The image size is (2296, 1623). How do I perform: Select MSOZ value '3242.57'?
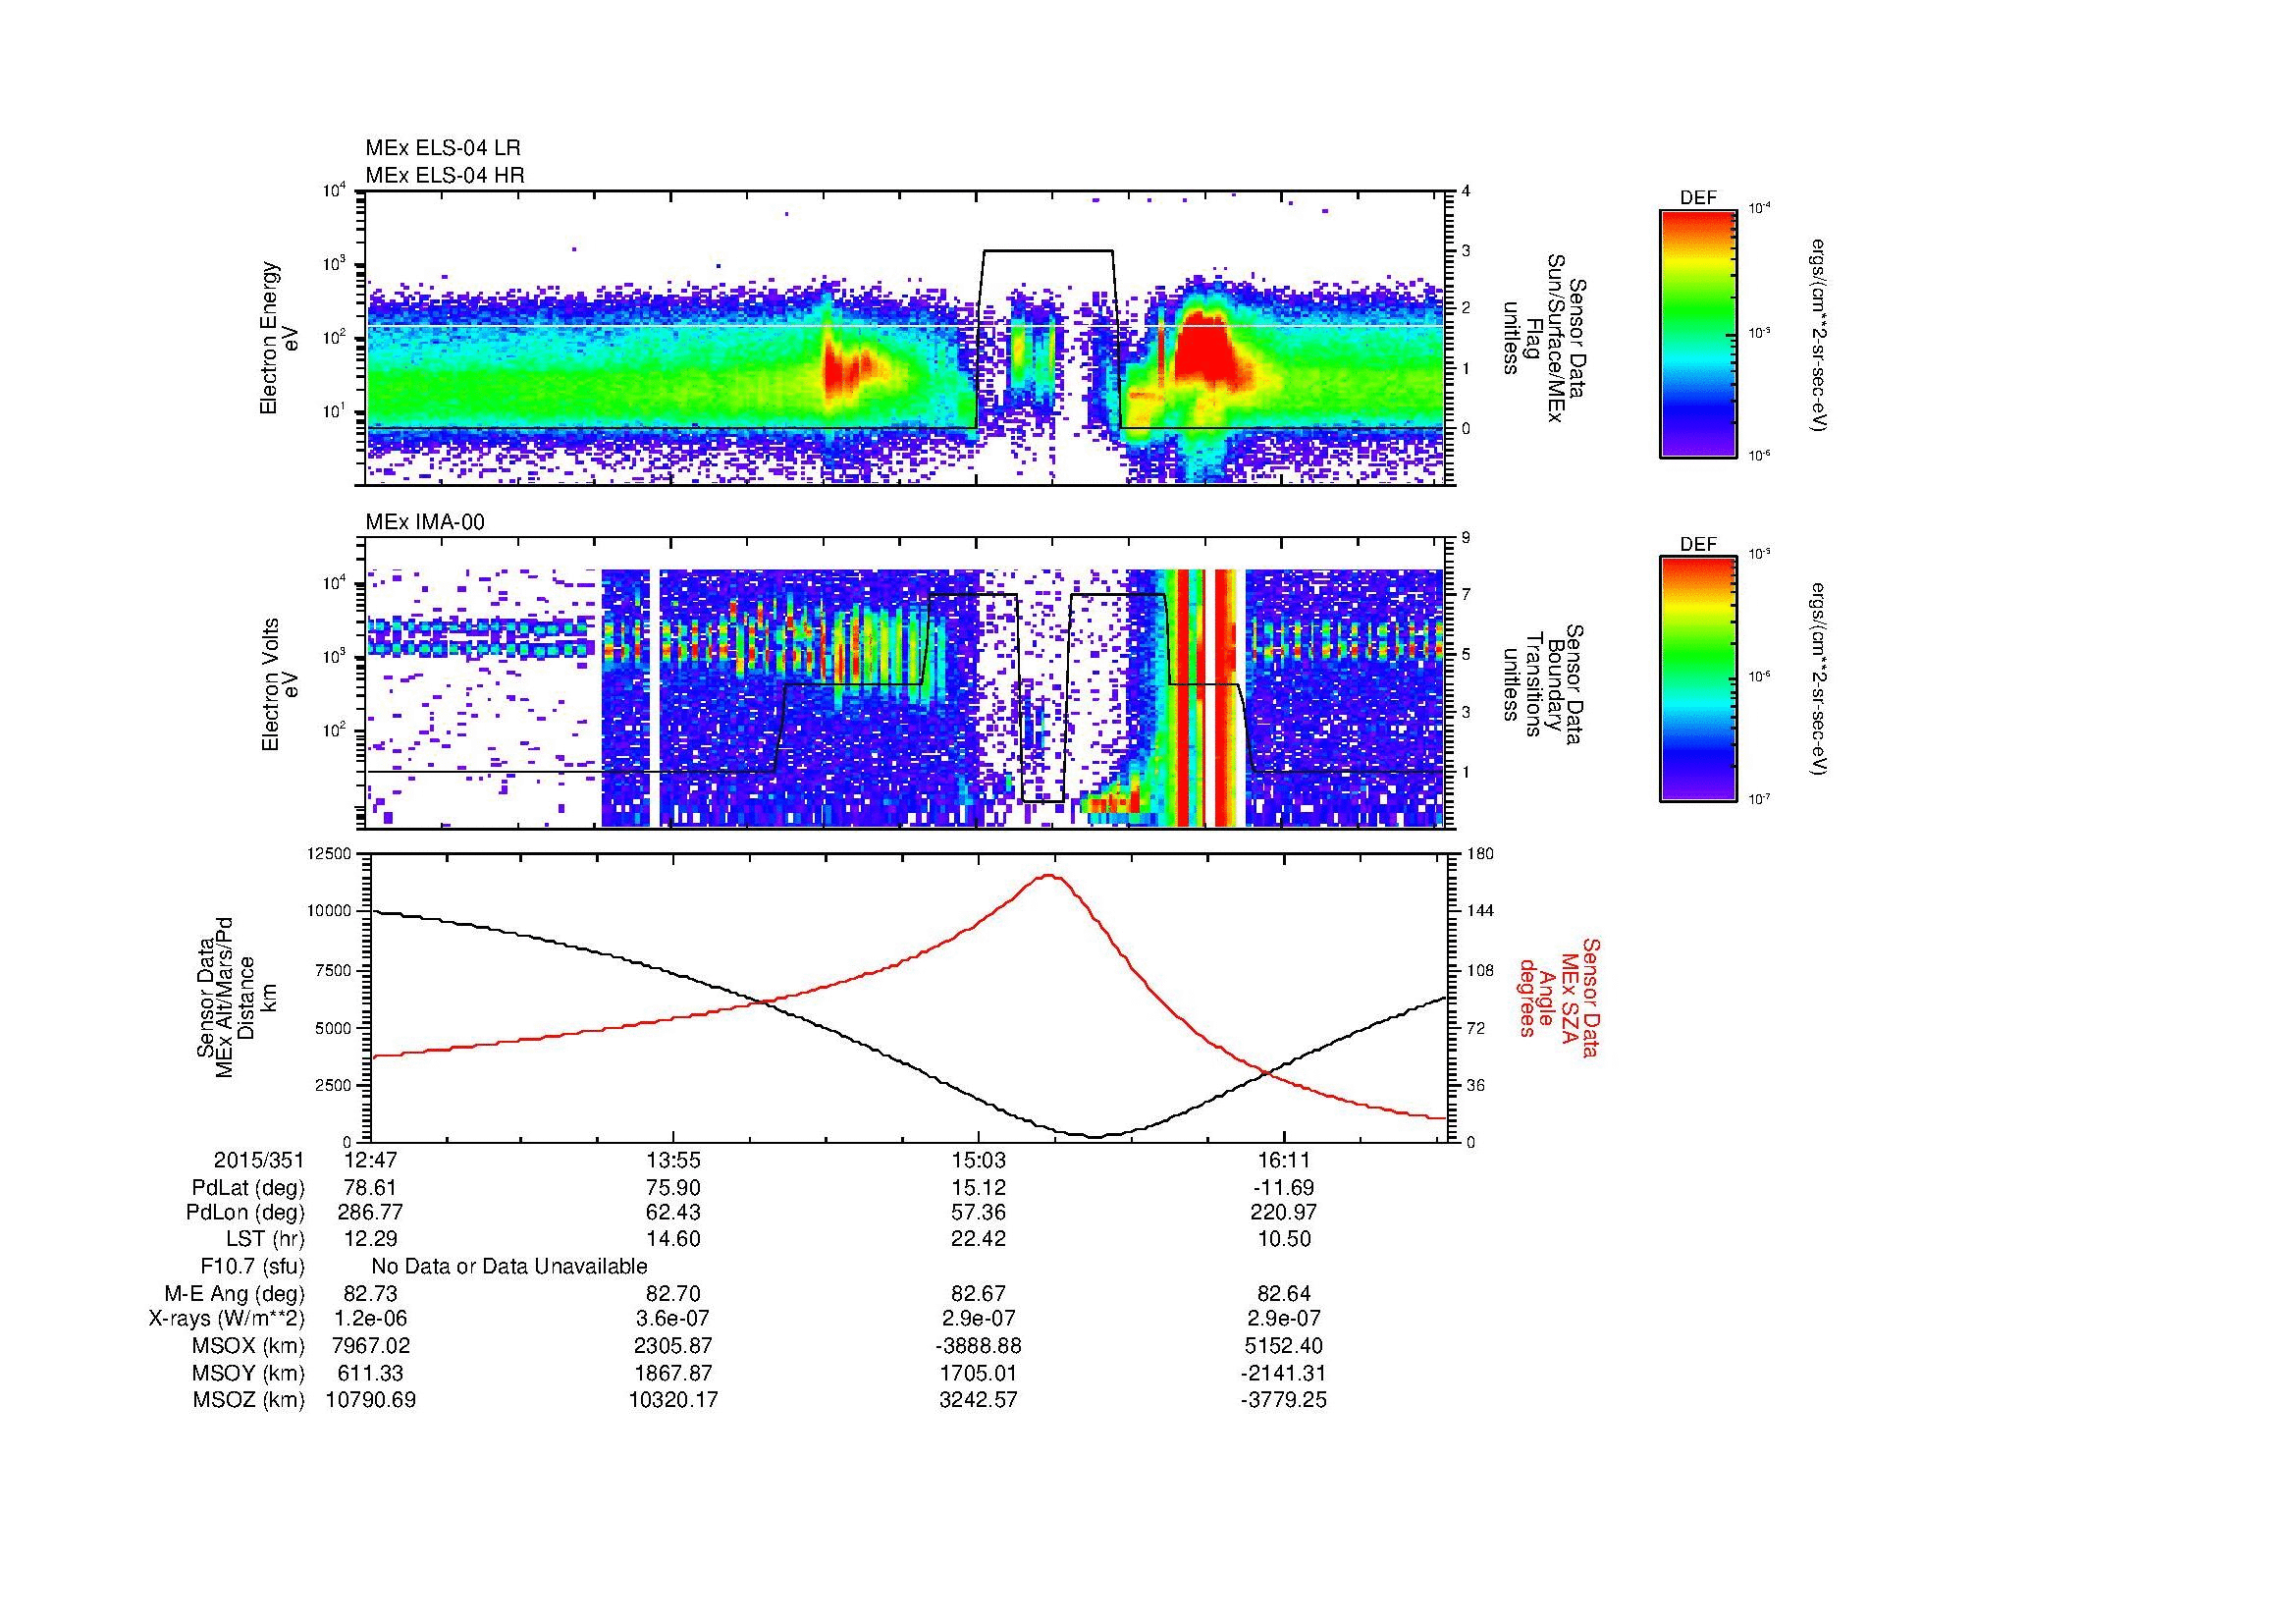[978, 1400]
